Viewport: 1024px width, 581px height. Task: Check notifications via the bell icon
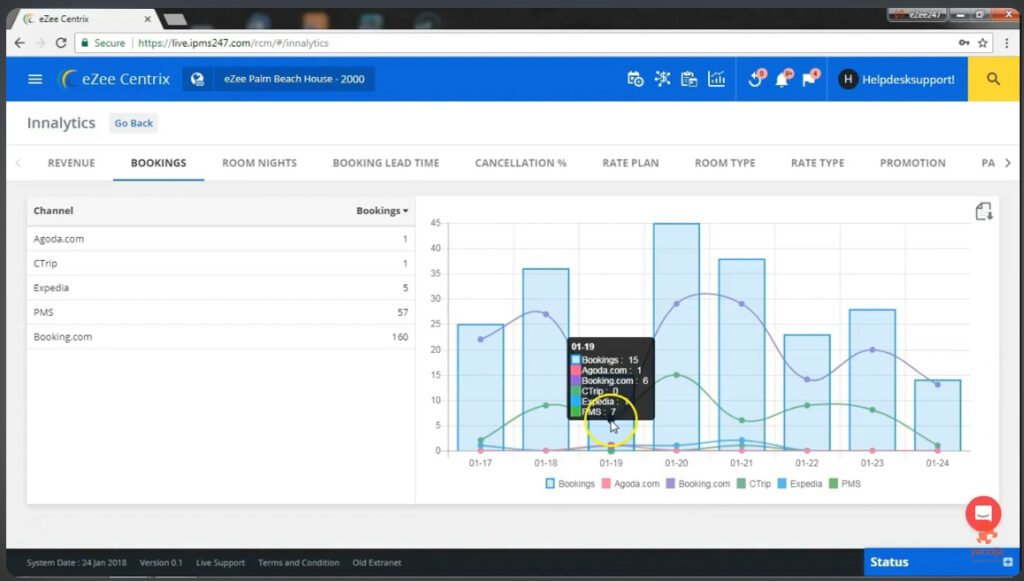click(x=783, y=78)
